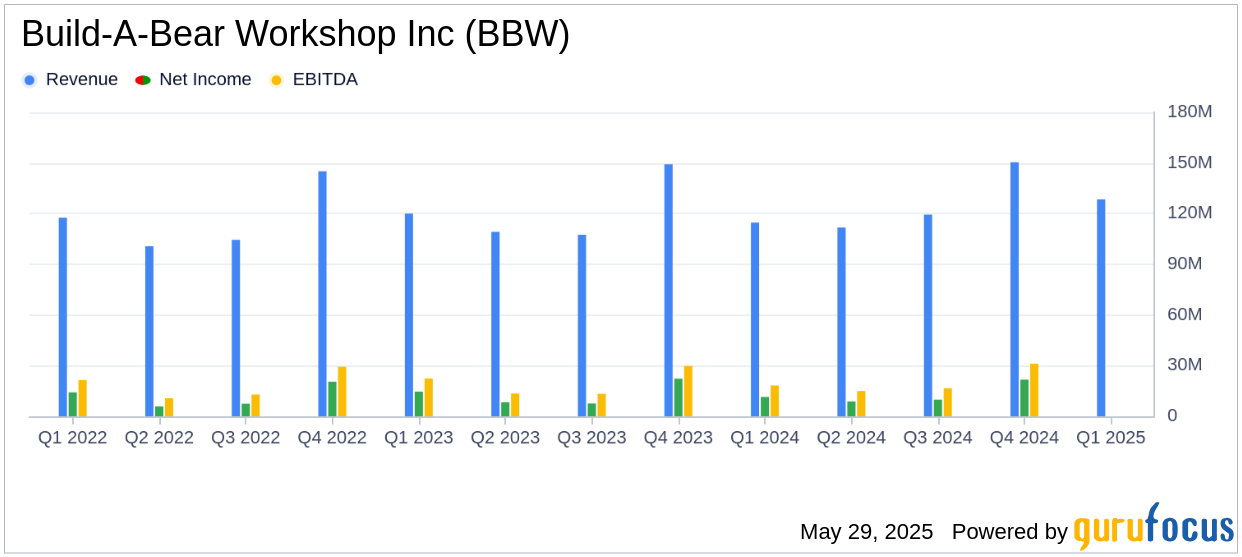Click the Q1 2023 net income bar

pos(419,404)
